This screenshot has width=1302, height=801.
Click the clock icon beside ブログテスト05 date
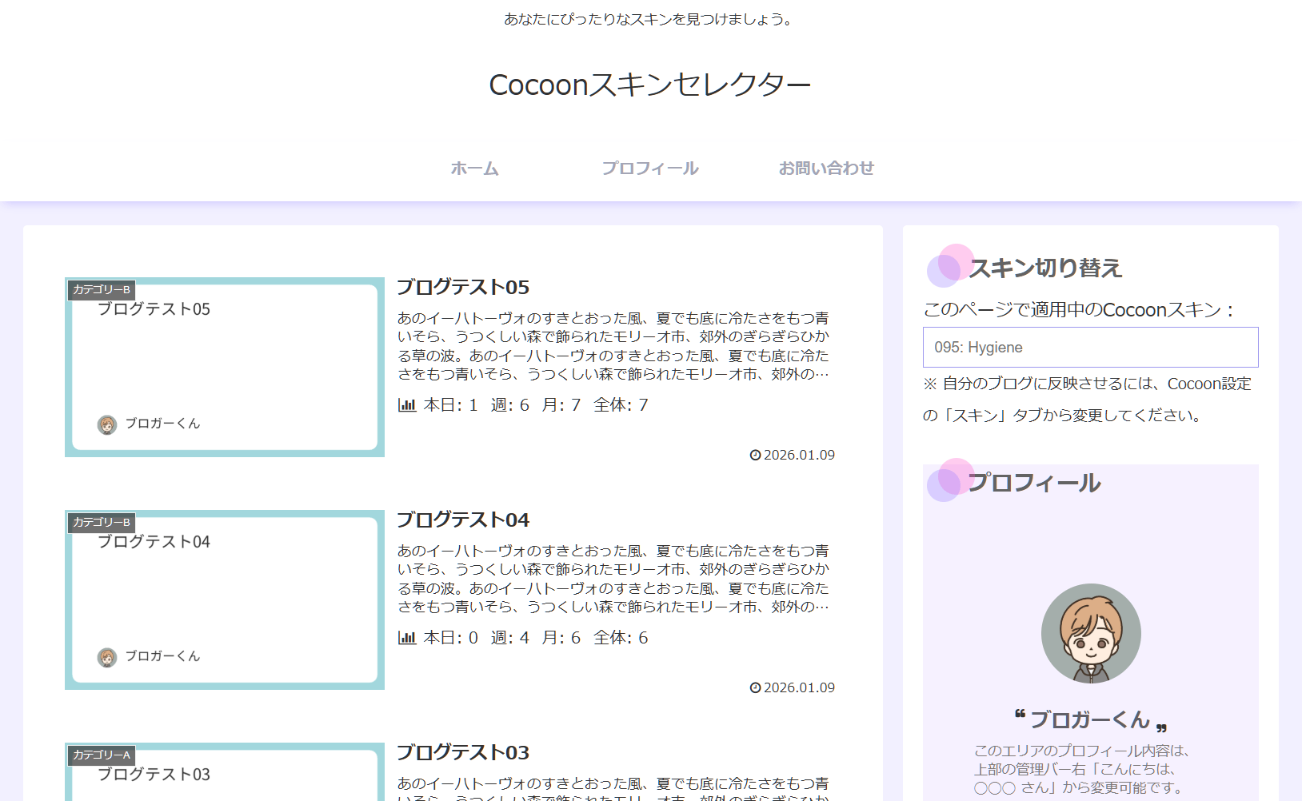755,455
